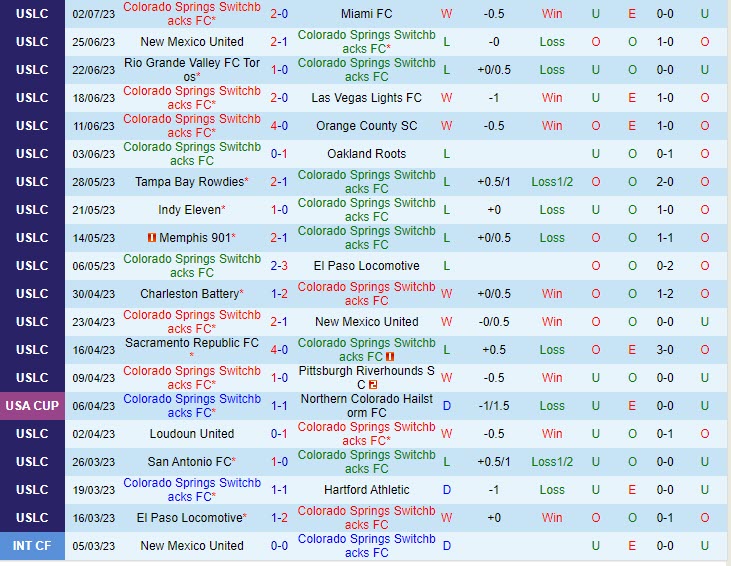This screenshot has width=731, height=566.
Task: Select the date 18/06/23
Action: pyautogui.click(x=93, y=98)
